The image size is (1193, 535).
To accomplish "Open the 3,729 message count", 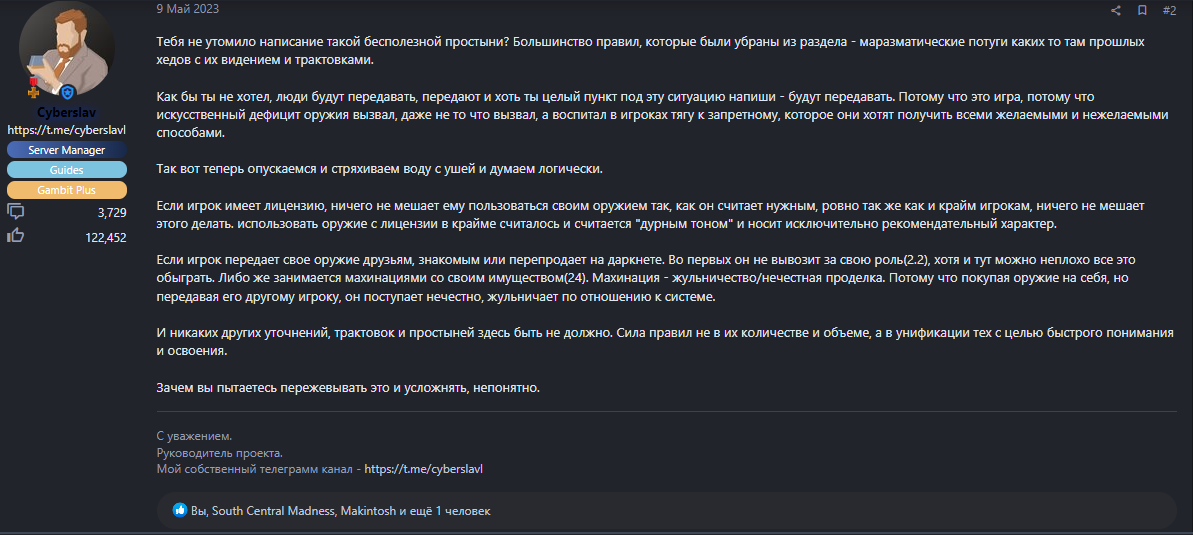I will (112, 213).
